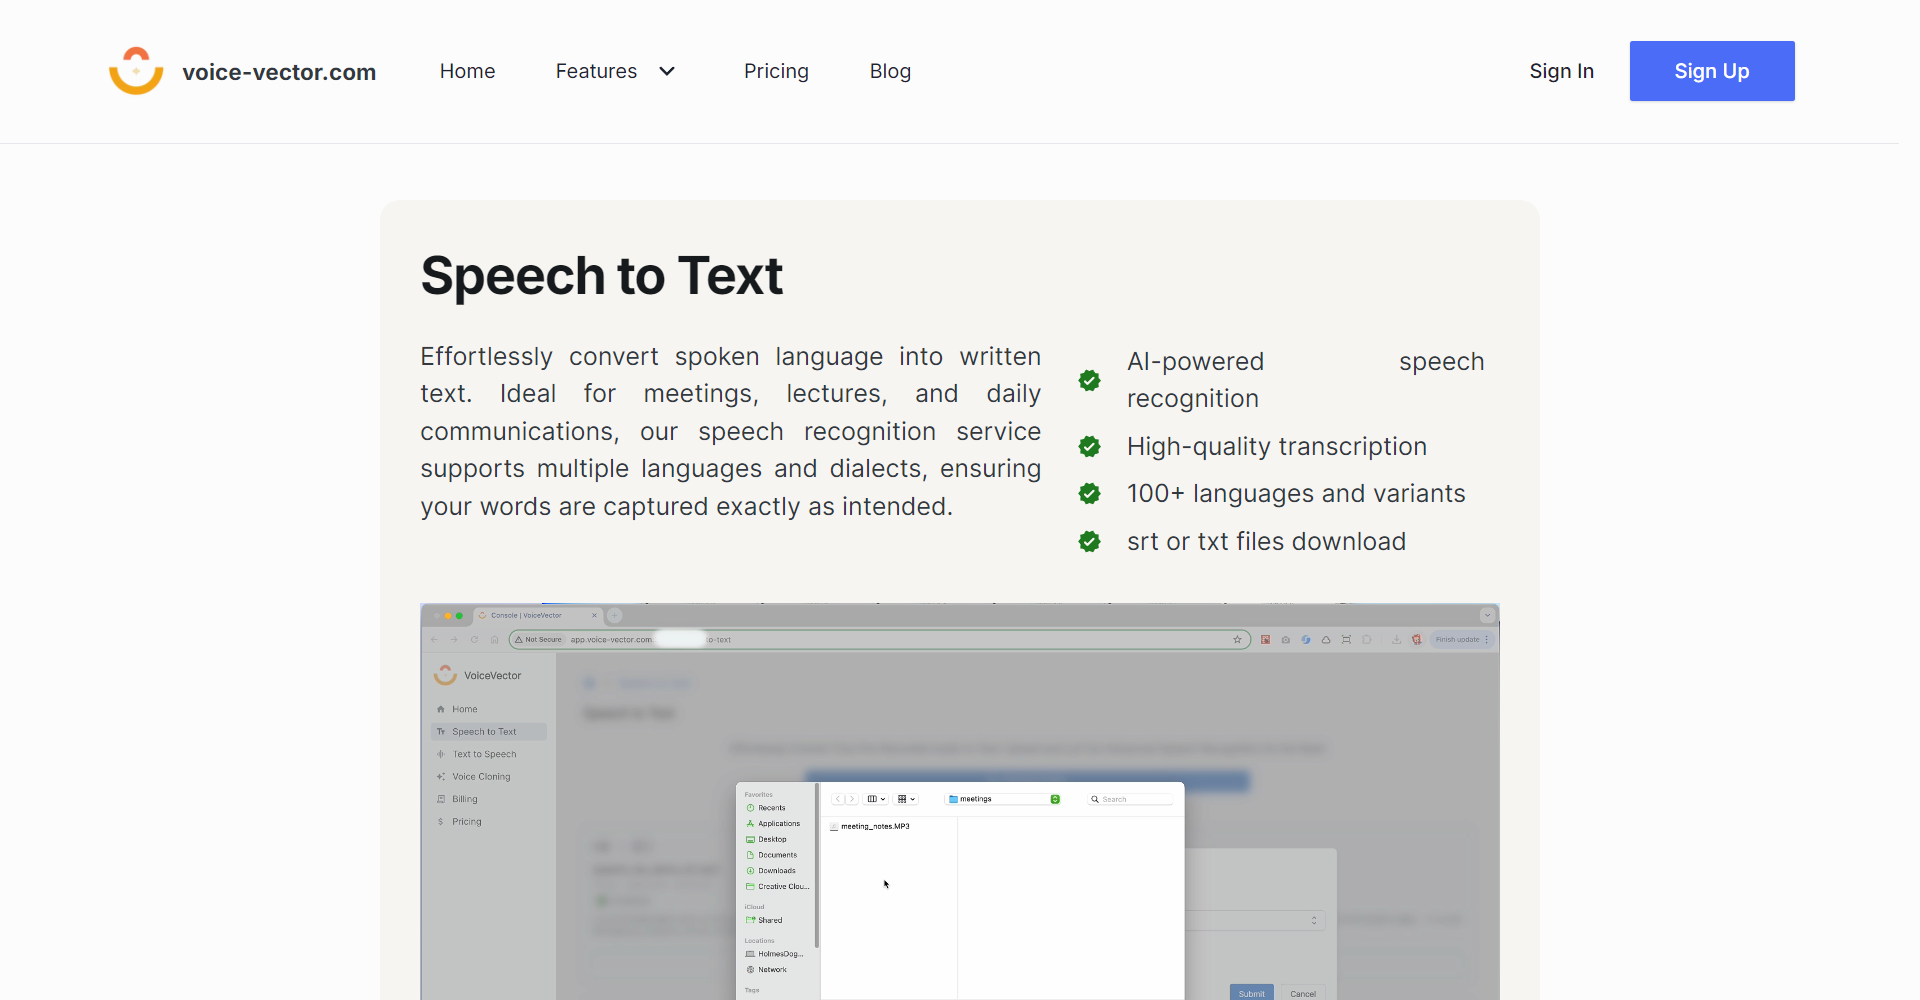Screen dimensions: 1920x1000
Task: Select the Speech to Text heading
Action: pyautogui.click(x=601, y=275)
